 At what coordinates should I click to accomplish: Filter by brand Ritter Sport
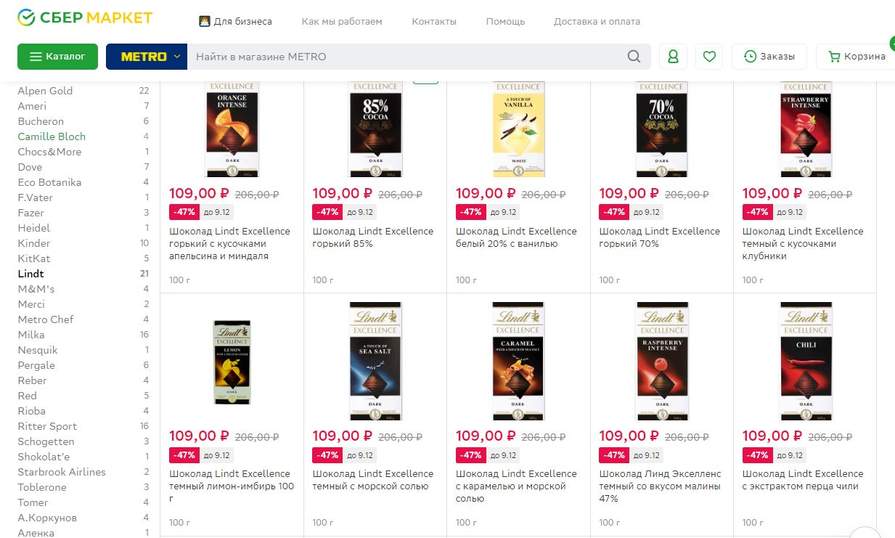47,426
